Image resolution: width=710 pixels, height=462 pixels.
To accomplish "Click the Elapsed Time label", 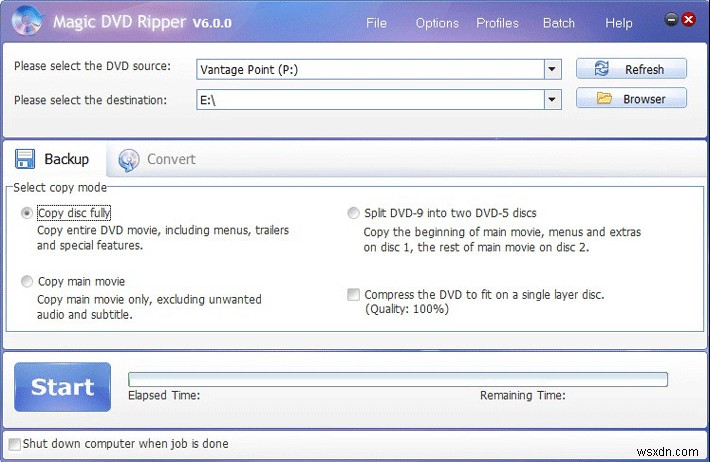I will pos(164,395).
